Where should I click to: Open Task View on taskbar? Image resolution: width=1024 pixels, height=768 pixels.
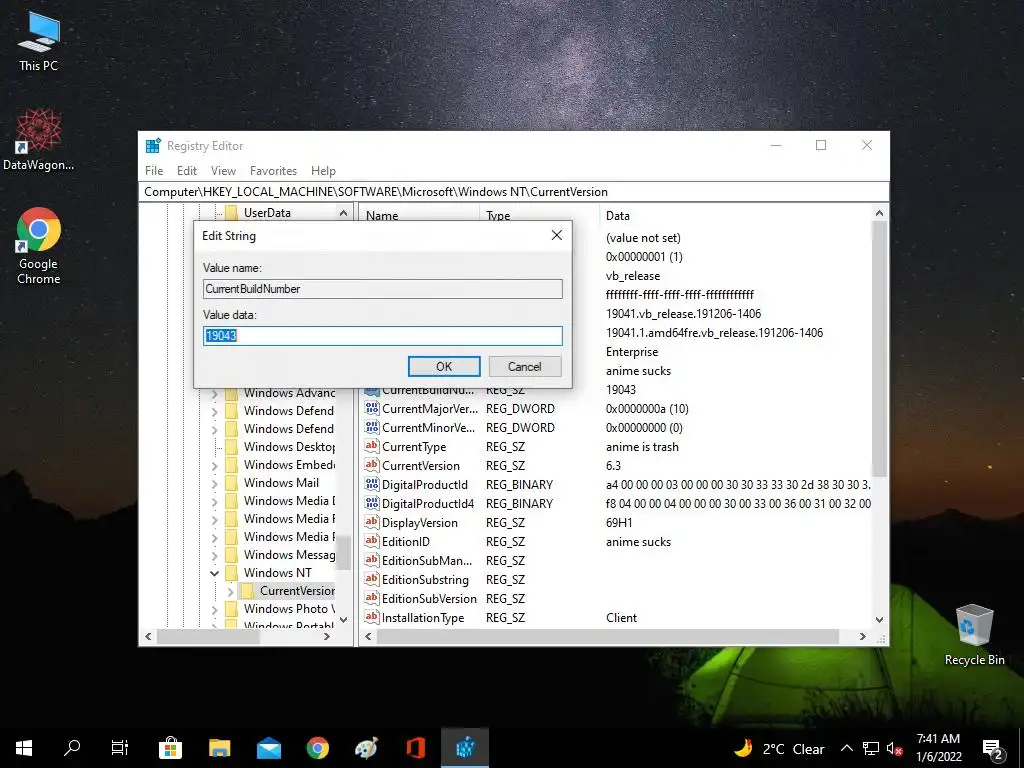120,748
